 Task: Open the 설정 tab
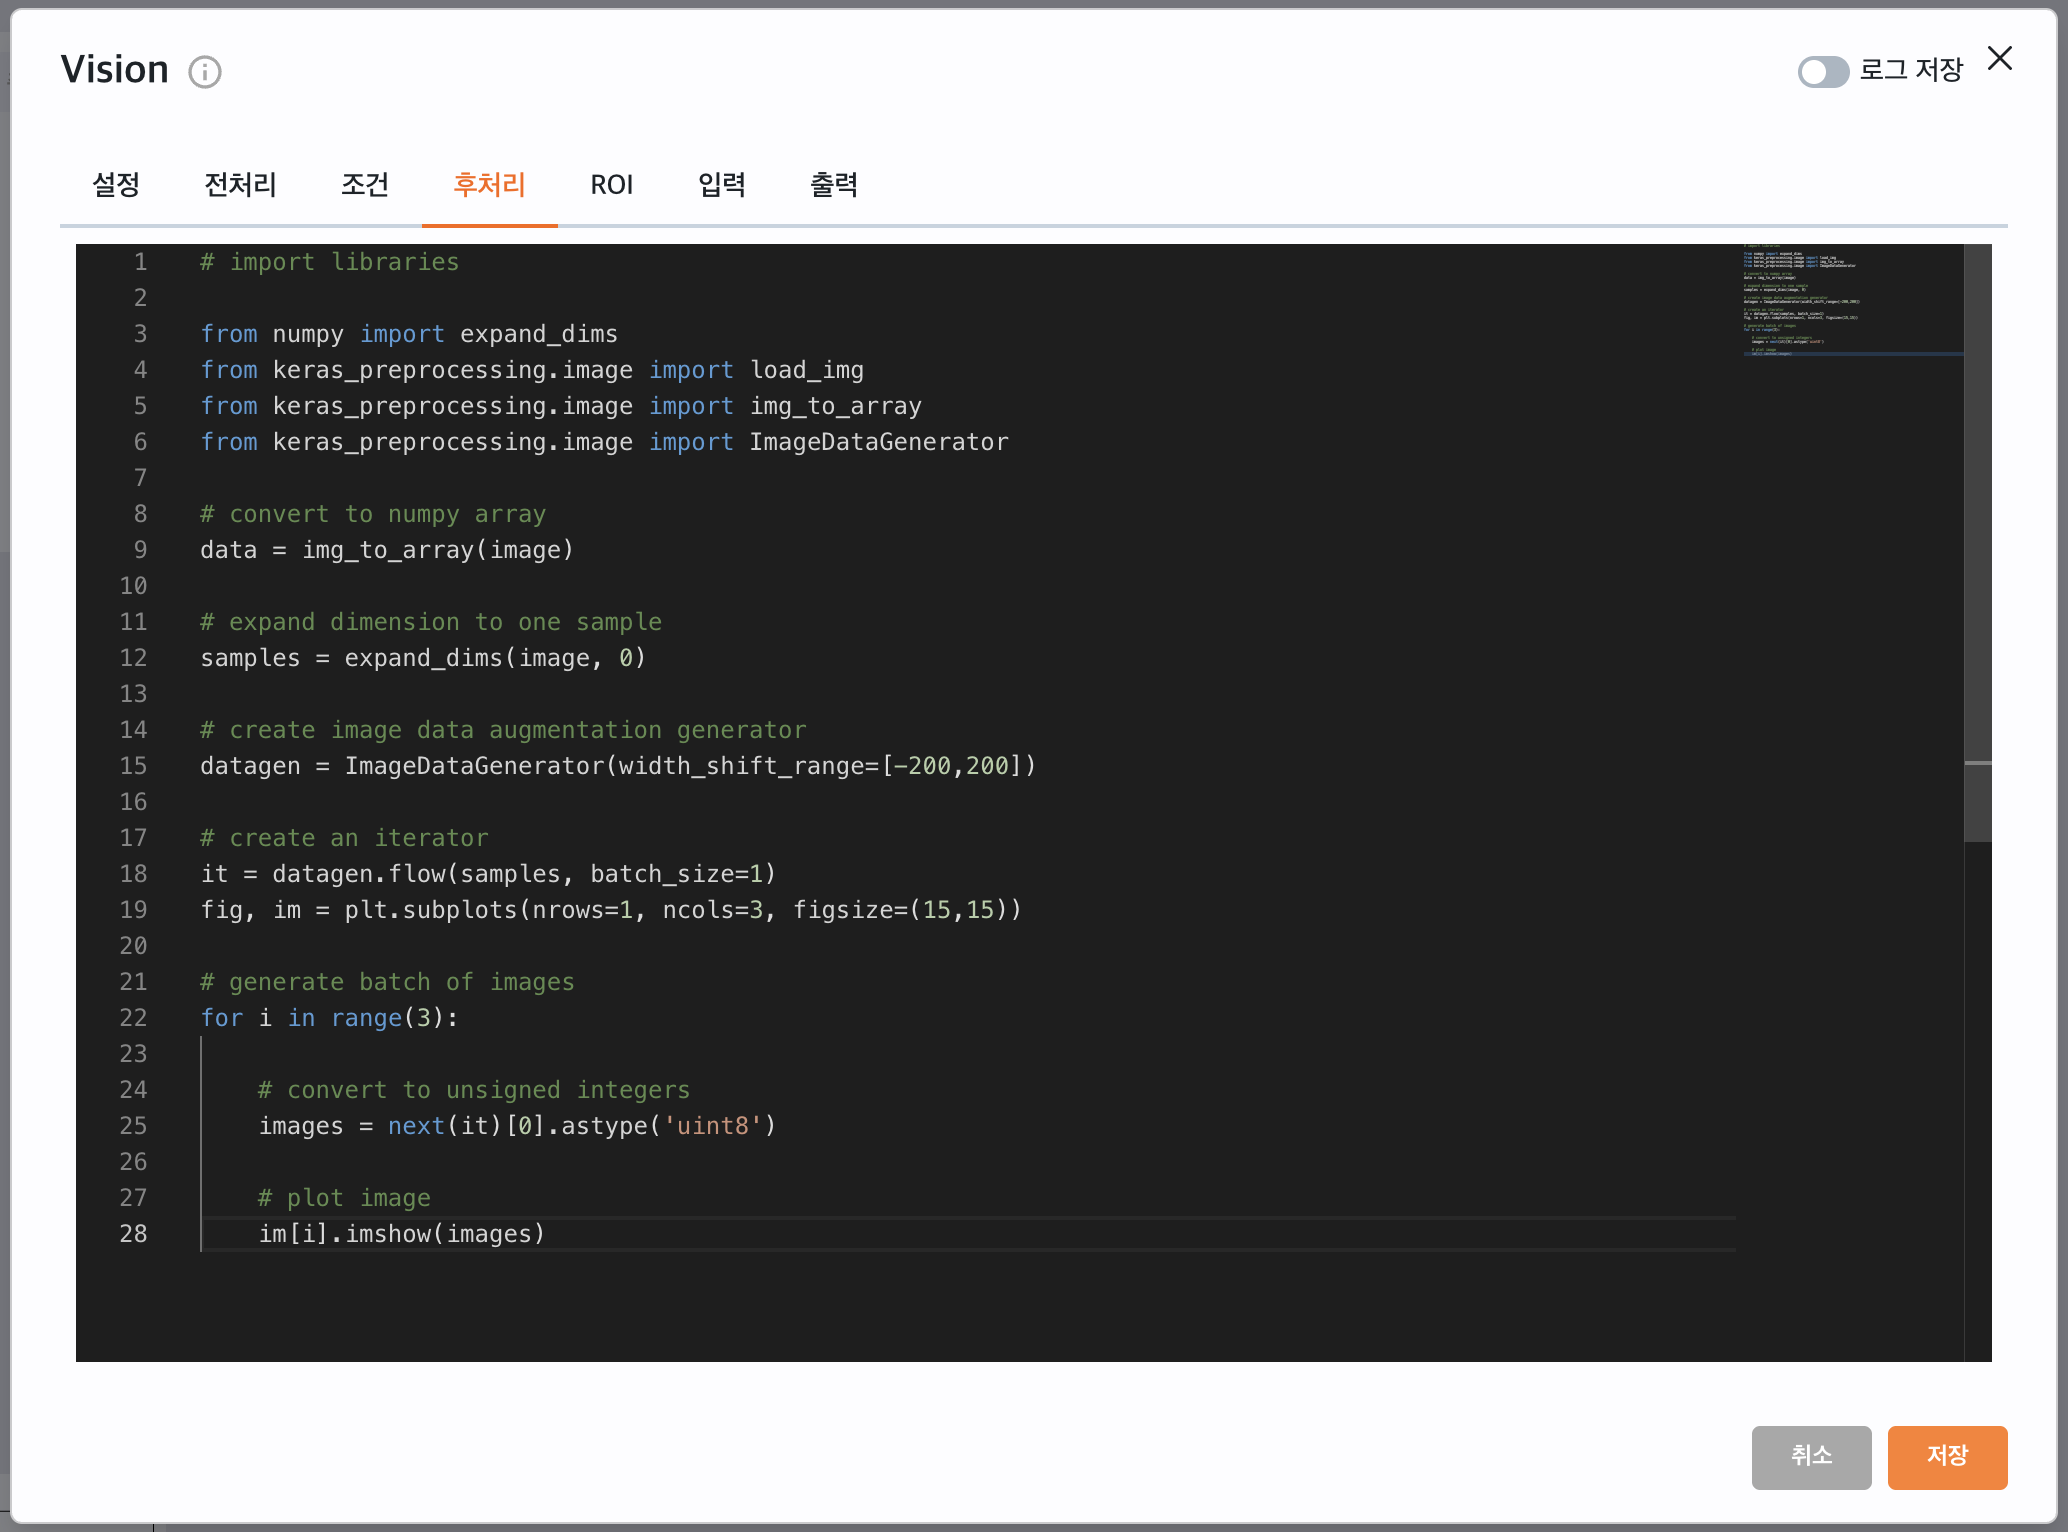(x=116, y=184)
